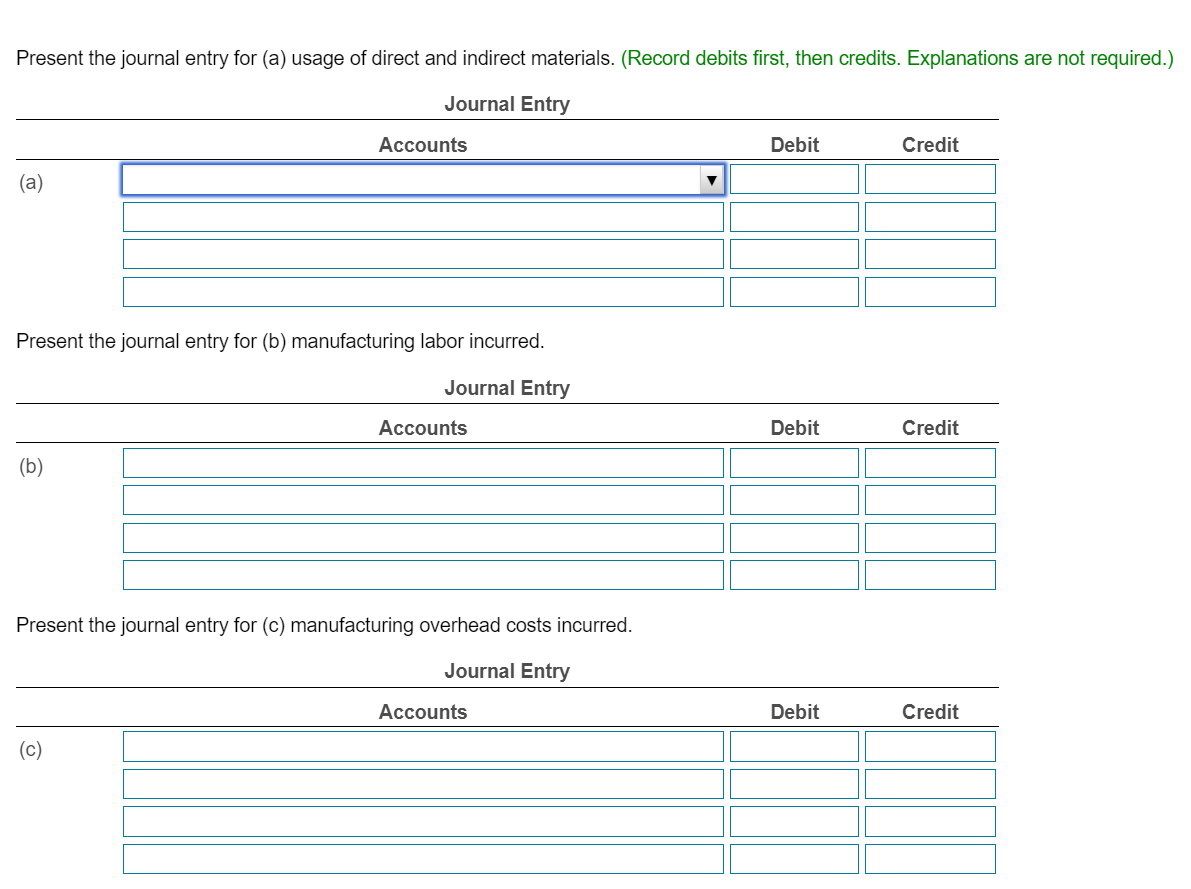Select third account field of entry (a)
Image resolution: width=1191 pixels, height=889 pixels.
point(423,254)
